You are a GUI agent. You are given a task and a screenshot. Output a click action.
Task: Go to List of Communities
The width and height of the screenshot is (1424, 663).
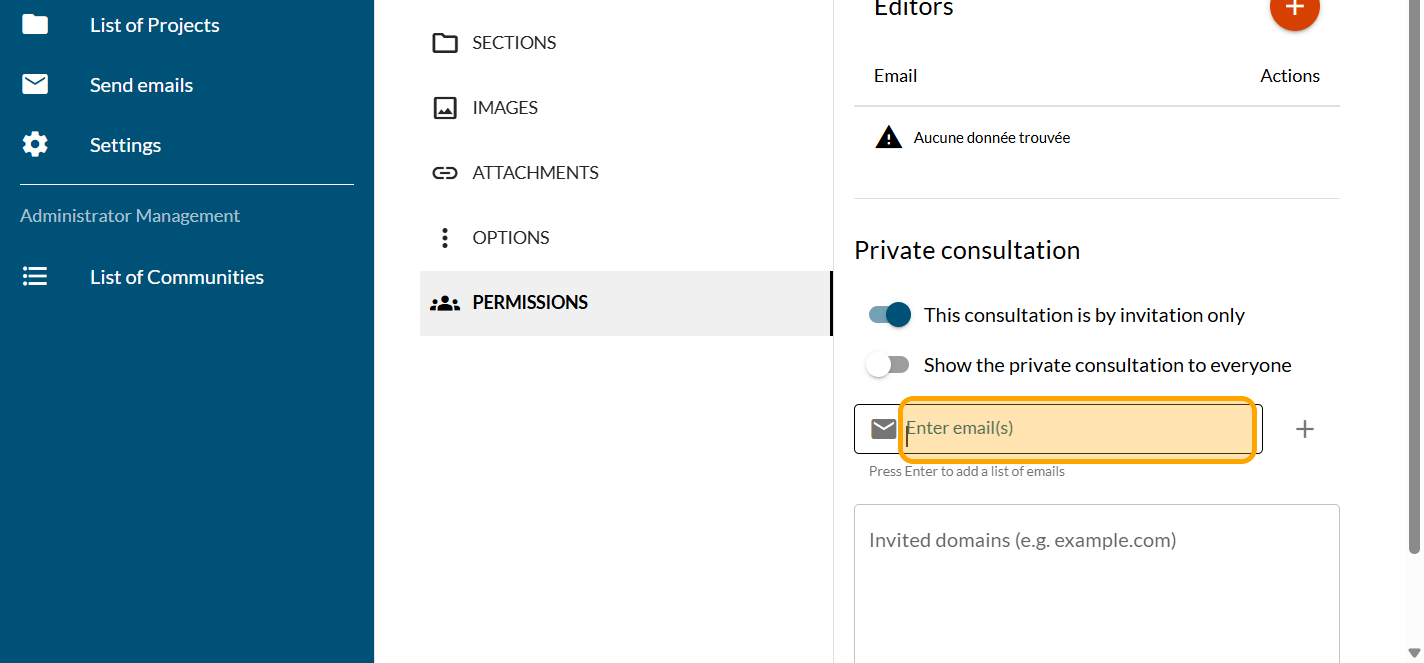pyautogui.click(x=176, y=277)
